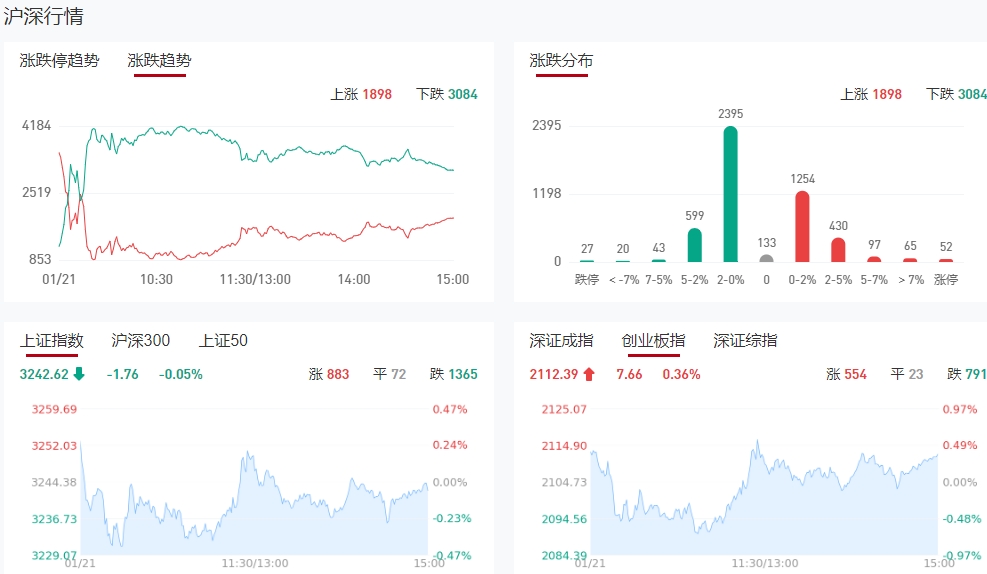Click the 20 bar for <-7%

pos(623,261)
